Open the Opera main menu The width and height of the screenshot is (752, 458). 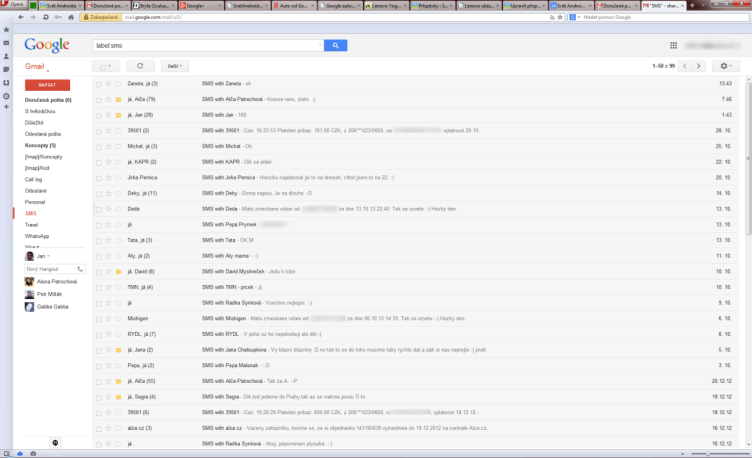[12, 4]
